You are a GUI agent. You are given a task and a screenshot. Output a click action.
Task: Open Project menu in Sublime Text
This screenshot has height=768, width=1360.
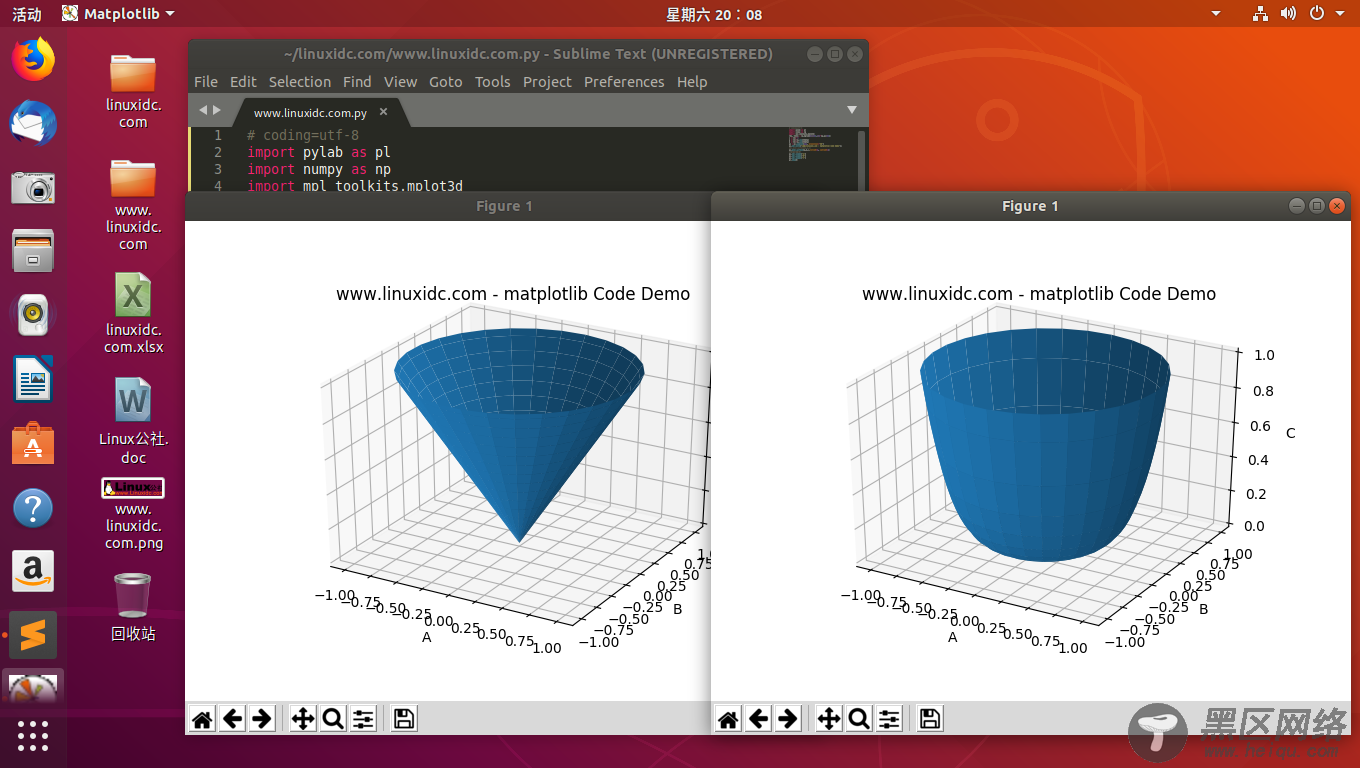(547, 82)
